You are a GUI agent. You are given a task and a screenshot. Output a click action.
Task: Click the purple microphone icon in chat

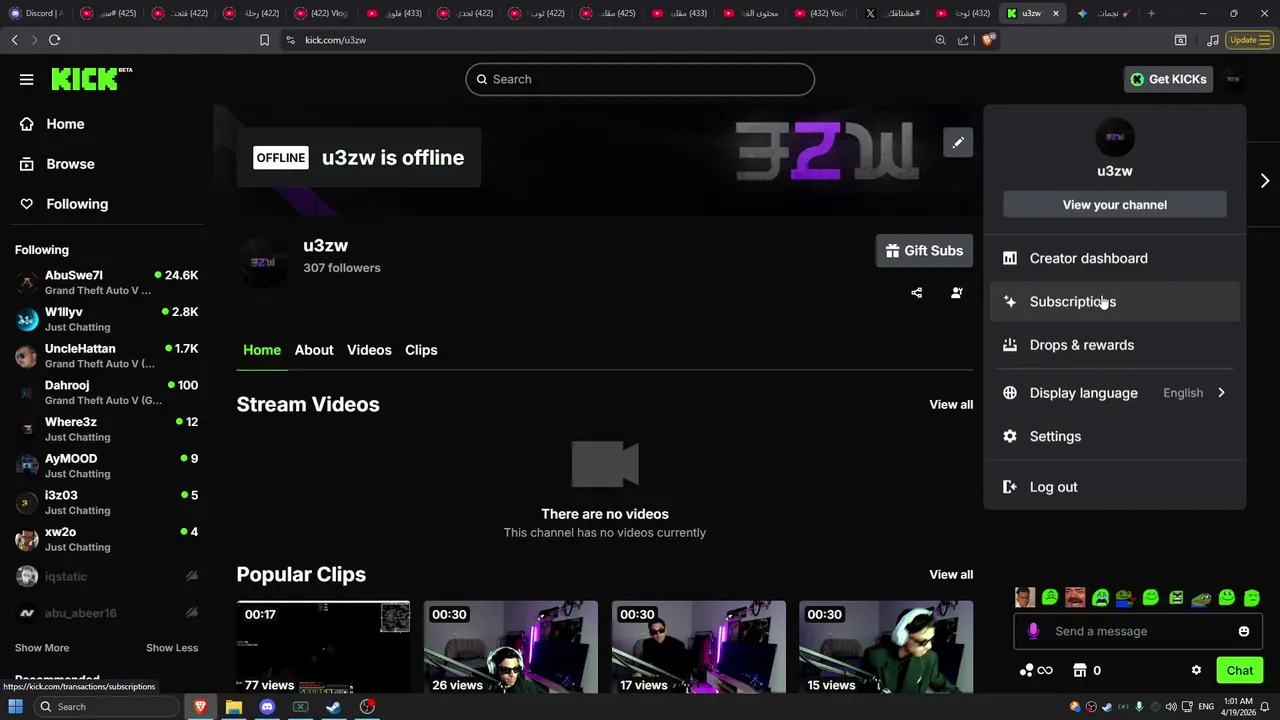click(x=1033, y=631)
